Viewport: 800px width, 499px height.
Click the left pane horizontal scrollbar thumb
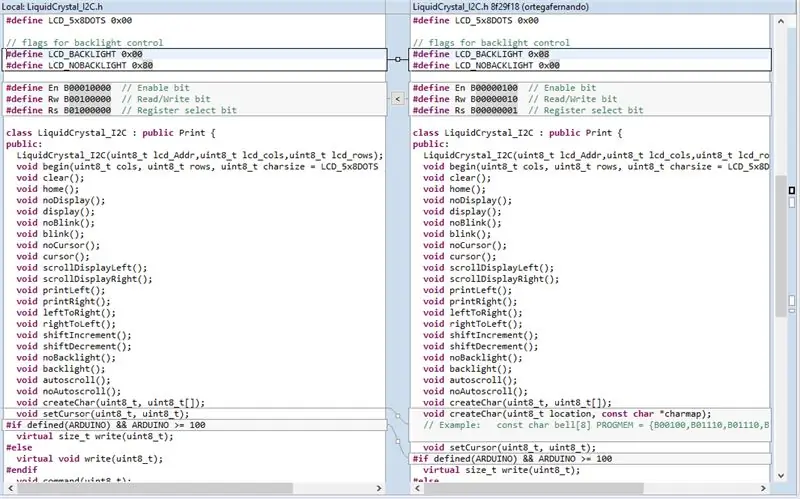(155, 488)
